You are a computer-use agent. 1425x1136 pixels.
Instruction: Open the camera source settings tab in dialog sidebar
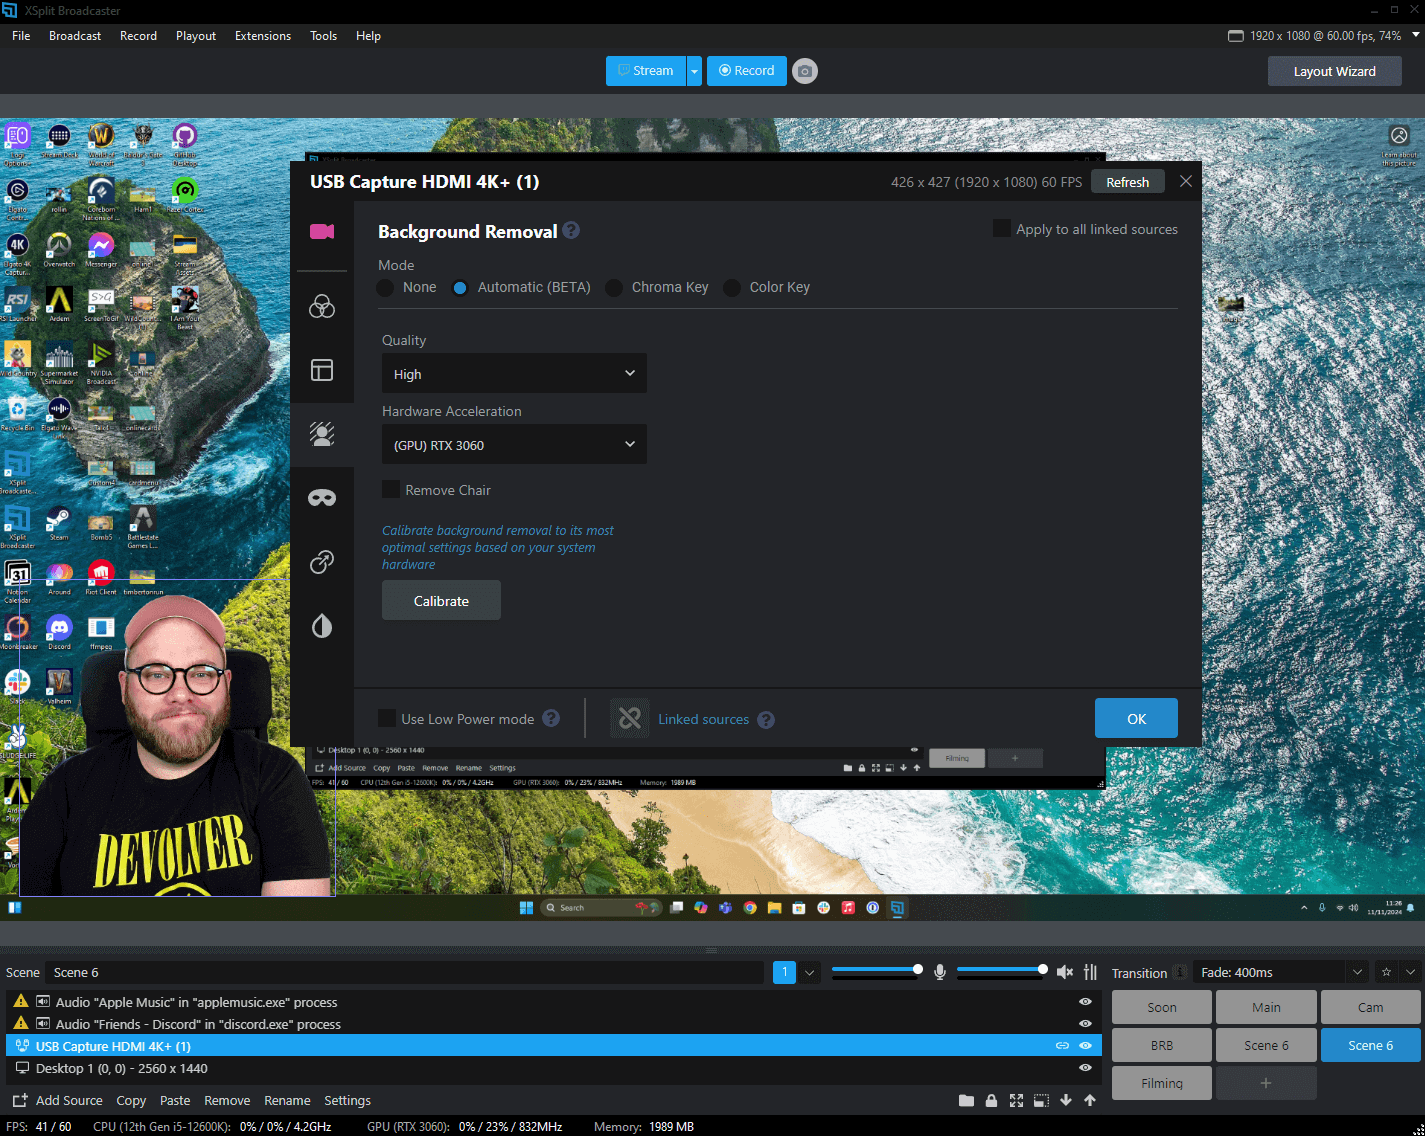(322, 232)
